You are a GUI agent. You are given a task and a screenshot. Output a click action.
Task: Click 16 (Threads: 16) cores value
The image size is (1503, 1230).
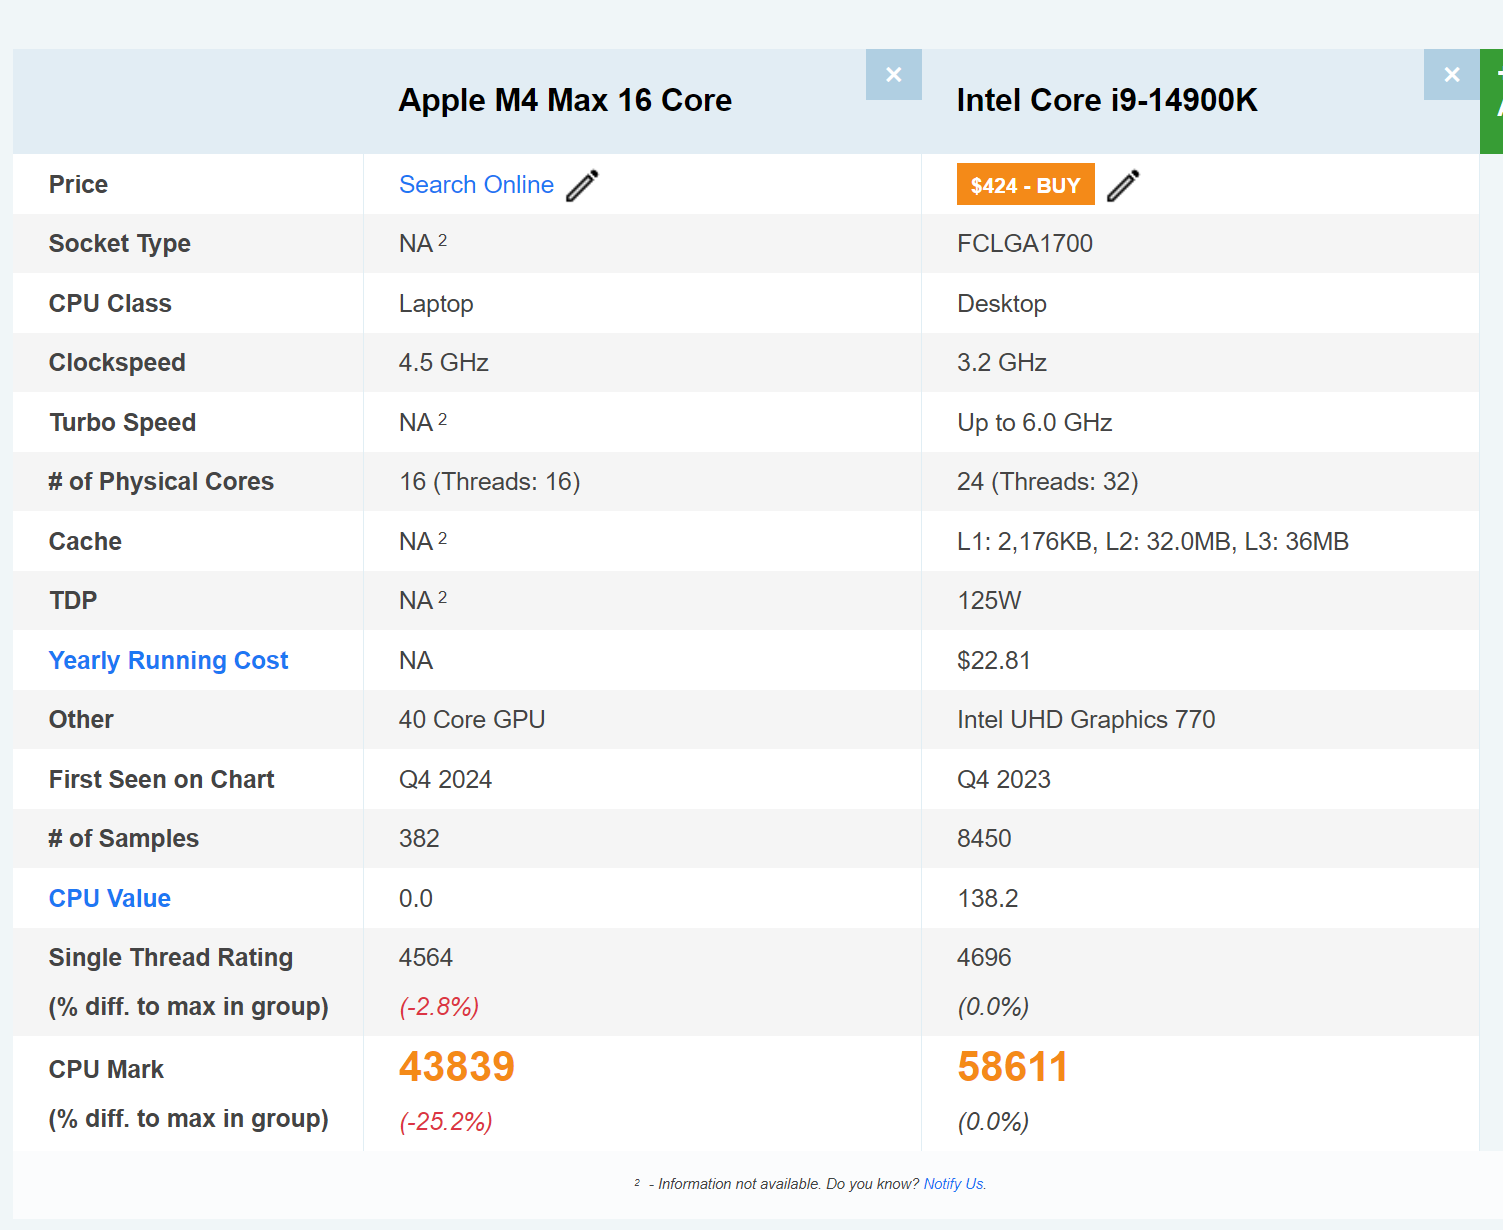pos(490,482)
